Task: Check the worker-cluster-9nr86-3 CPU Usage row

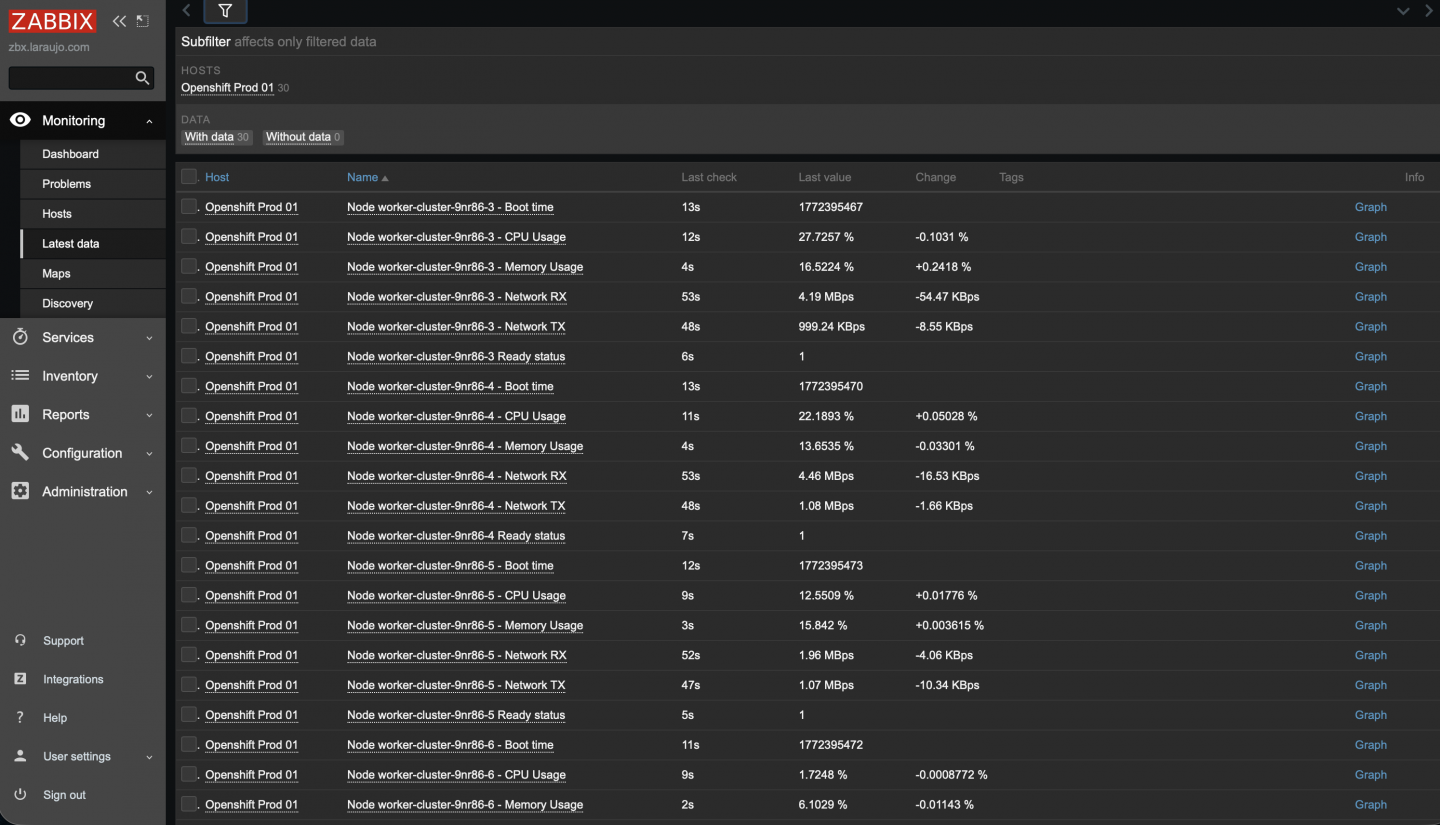Action: pos(189,237)
